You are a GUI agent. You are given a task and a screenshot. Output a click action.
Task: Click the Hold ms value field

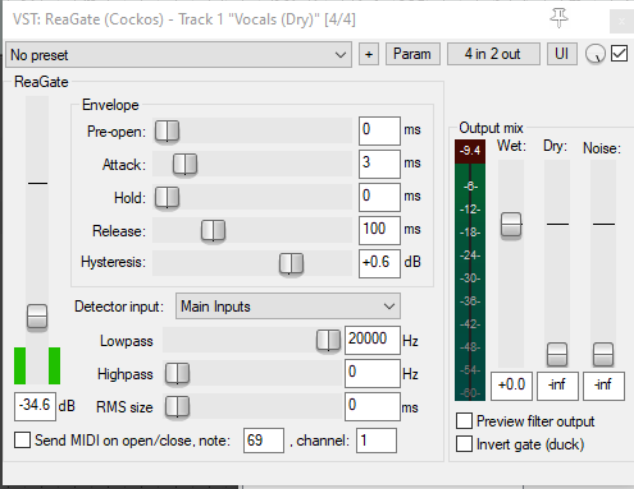[379, 197]
